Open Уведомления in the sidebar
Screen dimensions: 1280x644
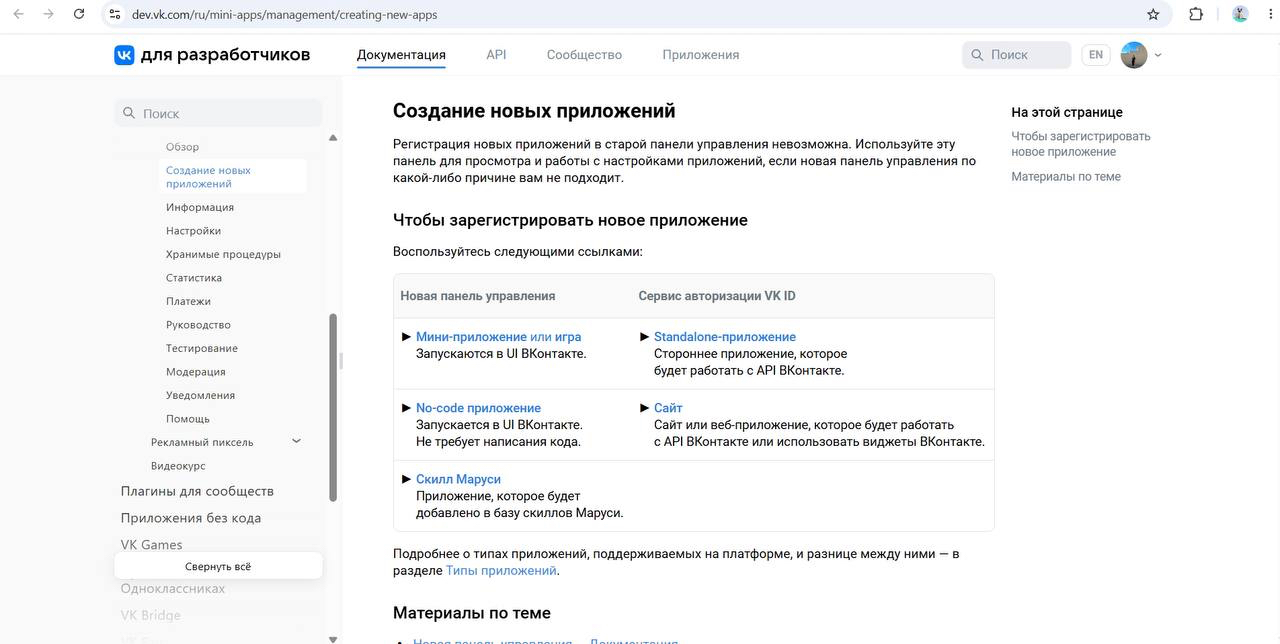click(200, 395)
